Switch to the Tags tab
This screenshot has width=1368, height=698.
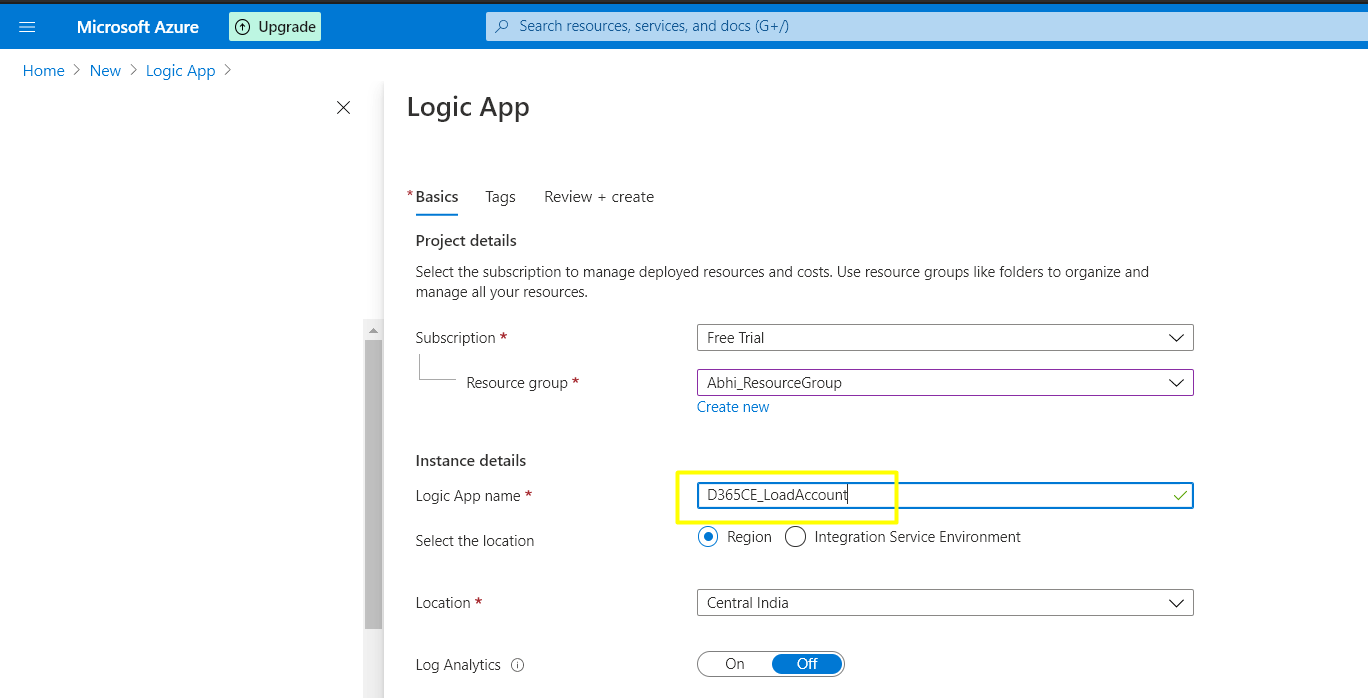(500, 197)
